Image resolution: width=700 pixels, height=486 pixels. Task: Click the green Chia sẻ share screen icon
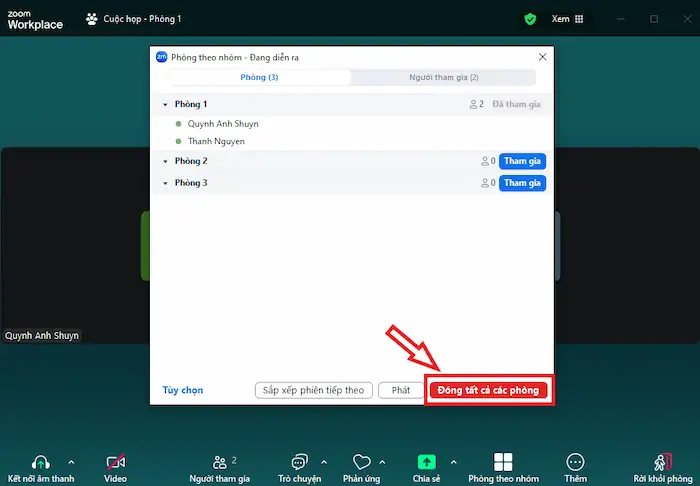(x=426, y=462)
